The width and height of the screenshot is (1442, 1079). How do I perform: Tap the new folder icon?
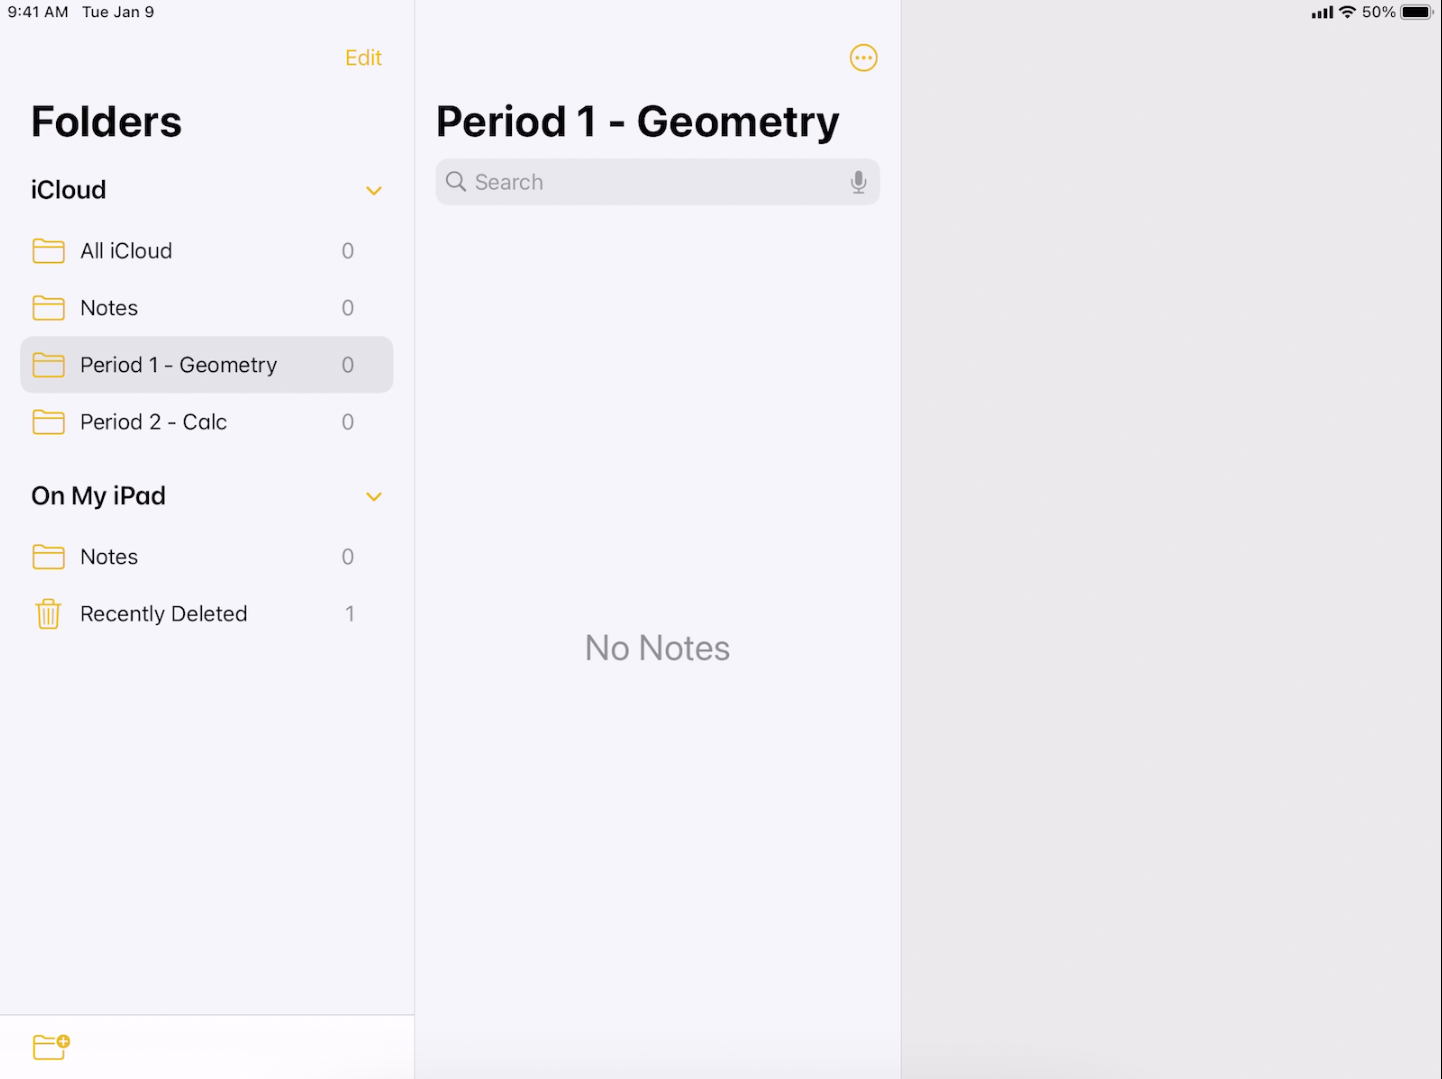click(x=51, y=1046)
